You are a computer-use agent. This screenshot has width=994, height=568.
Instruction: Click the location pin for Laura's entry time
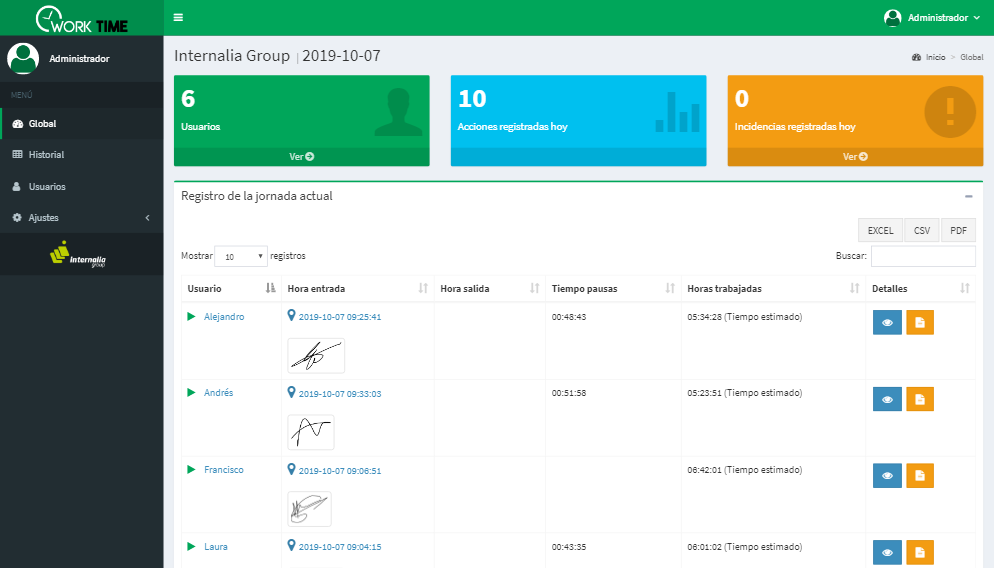[292, 545]
